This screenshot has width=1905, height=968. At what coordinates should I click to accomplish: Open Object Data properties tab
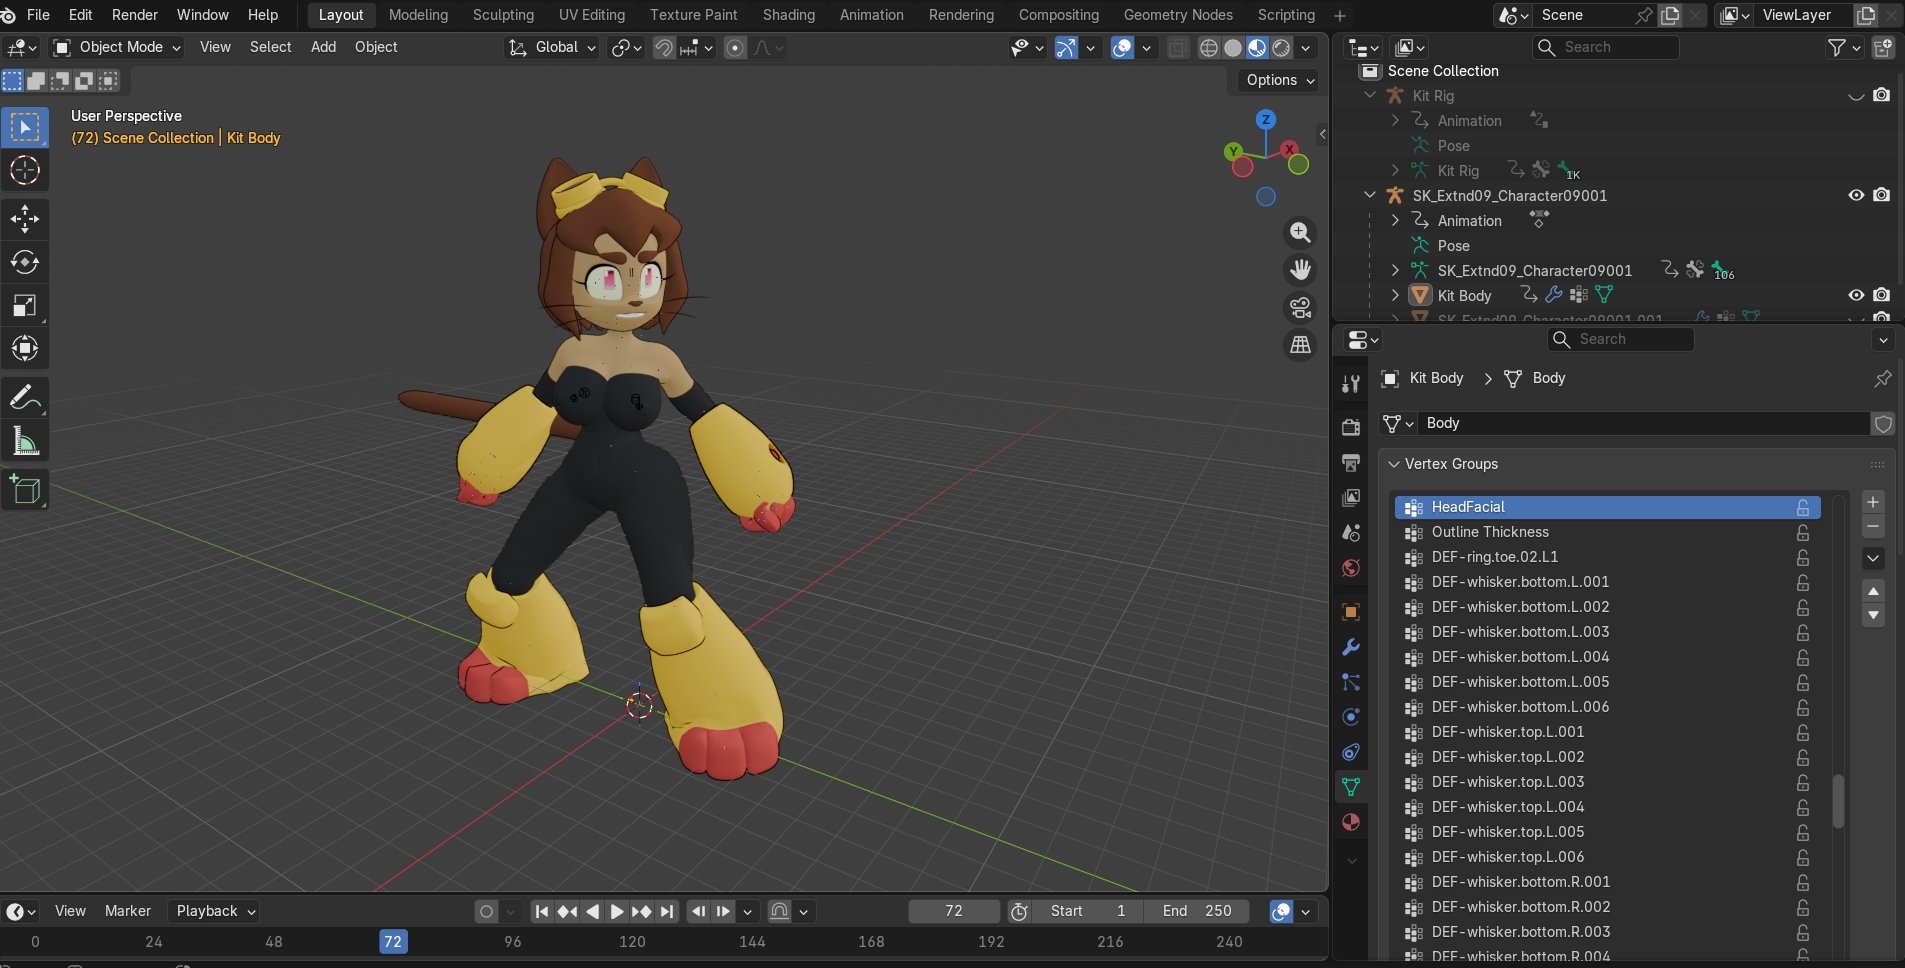(1351, 787)
